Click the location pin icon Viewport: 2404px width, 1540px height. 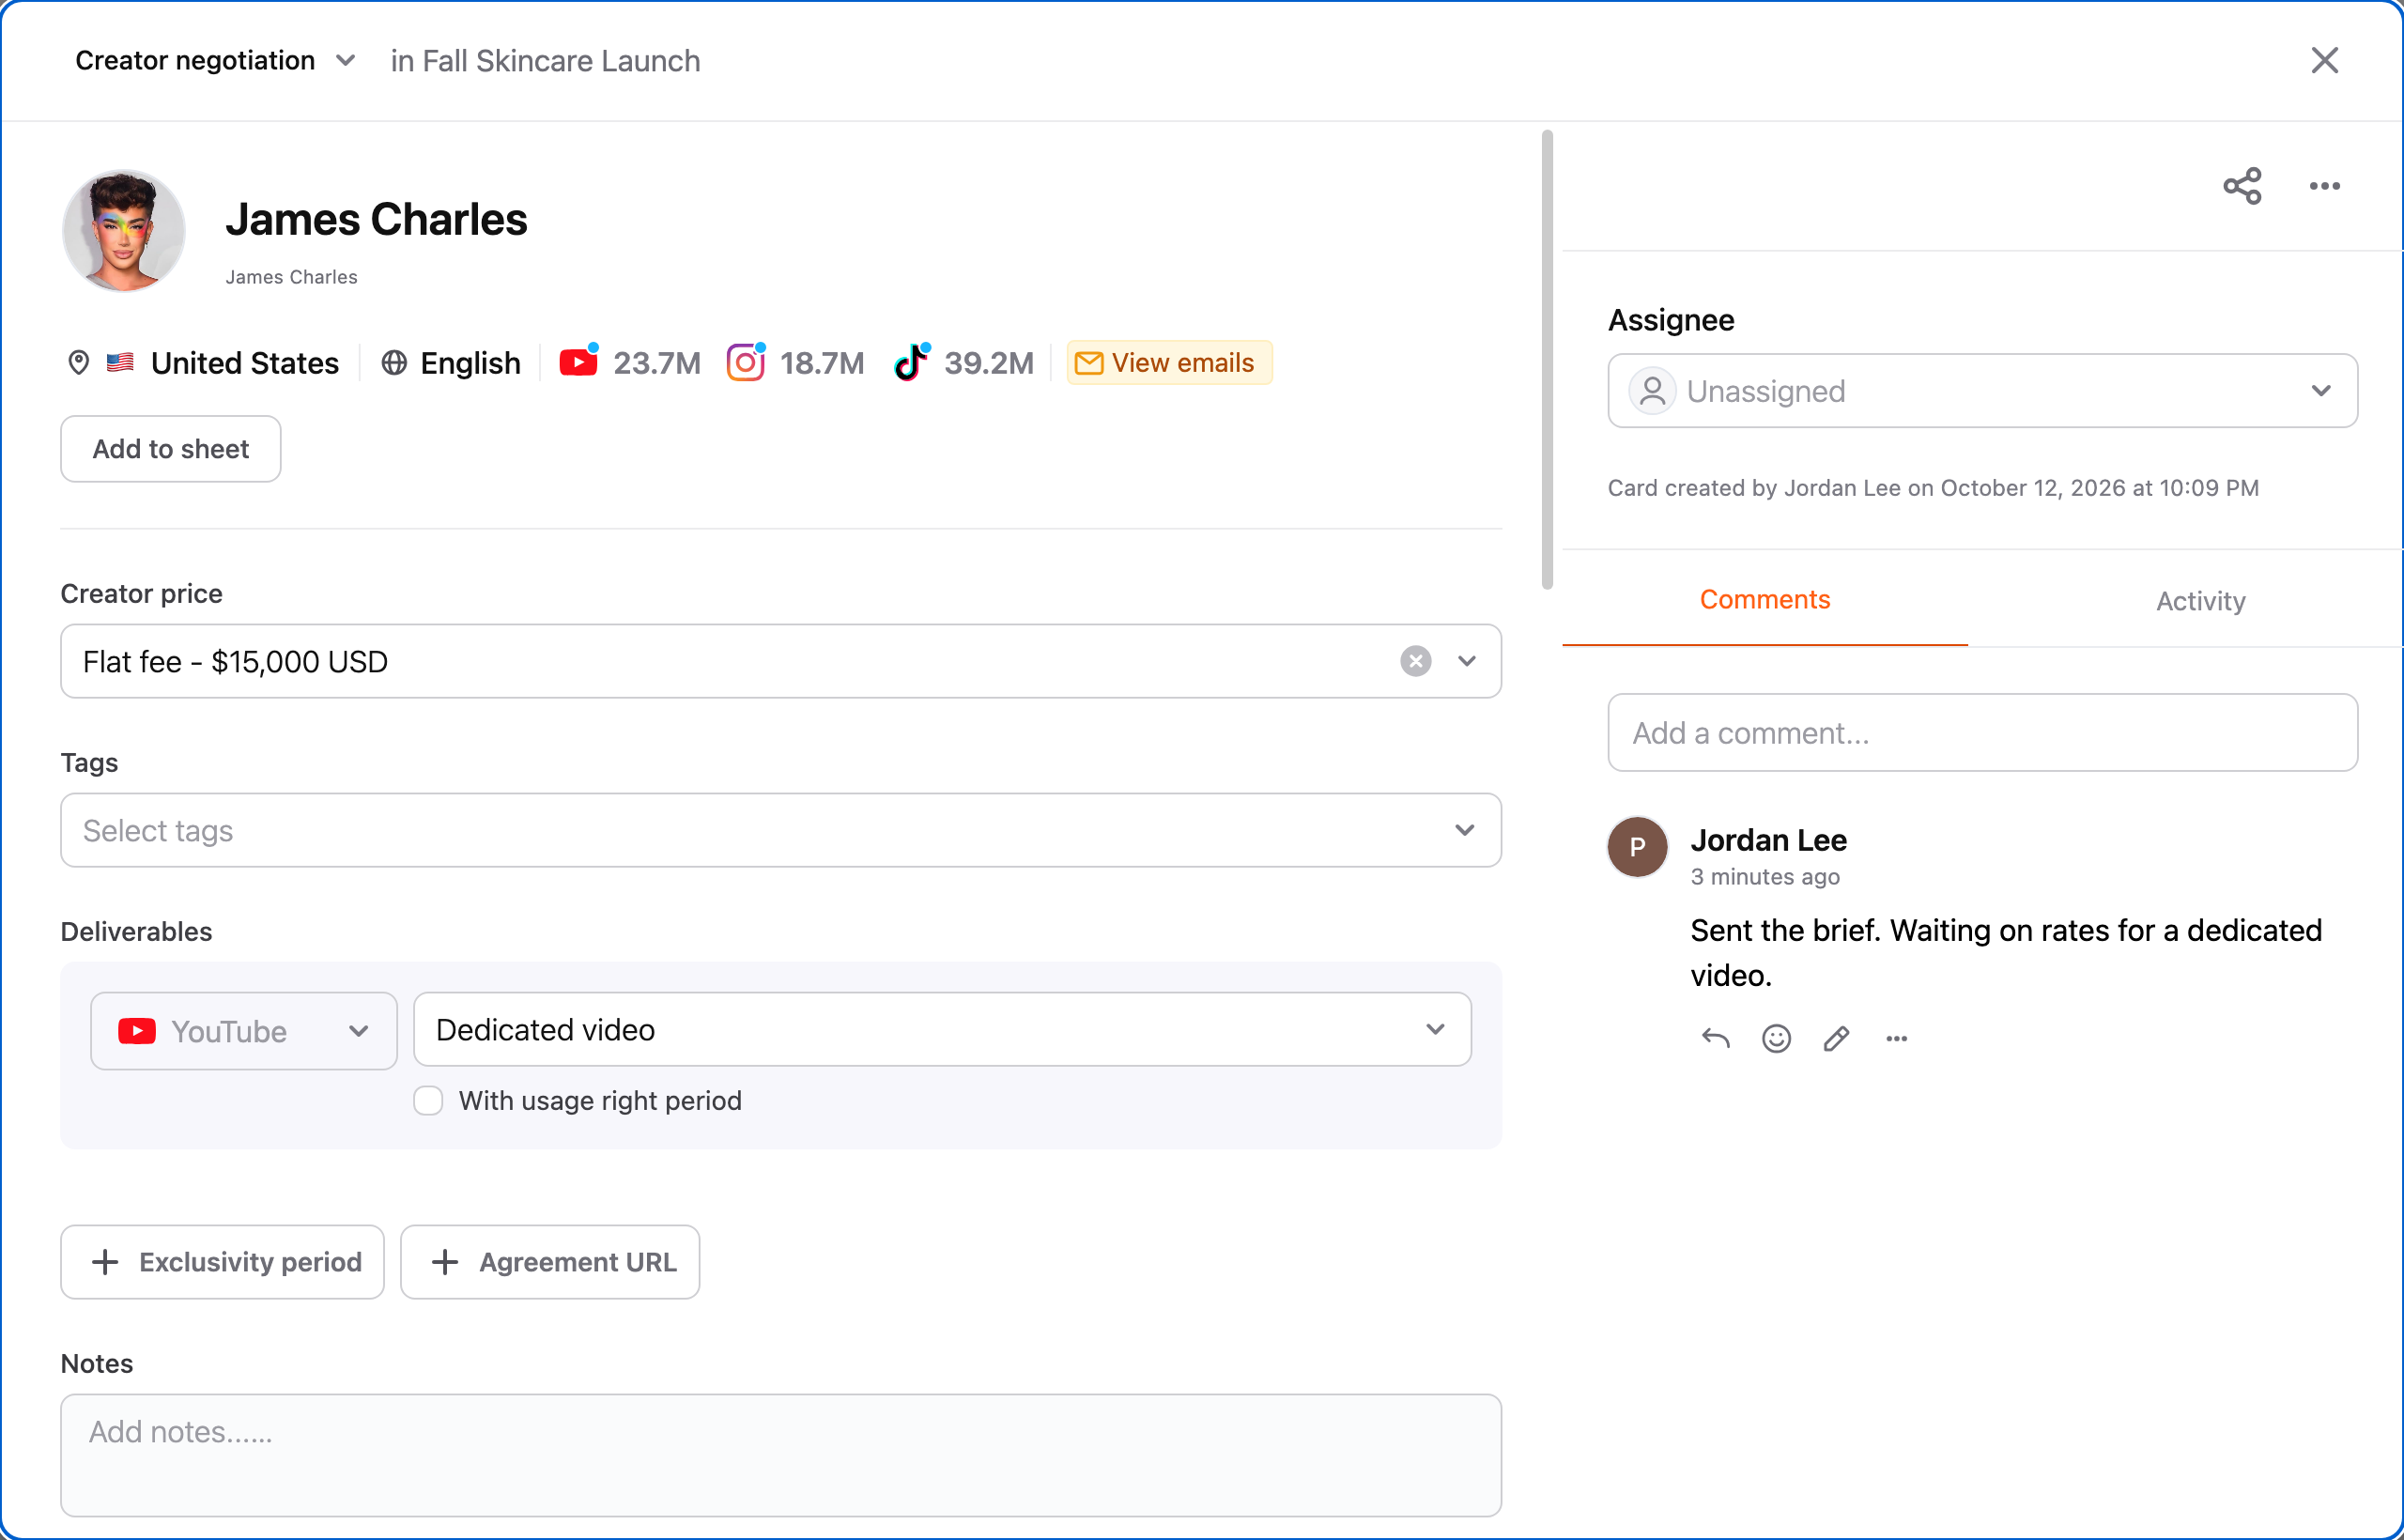tap(78, 362)
